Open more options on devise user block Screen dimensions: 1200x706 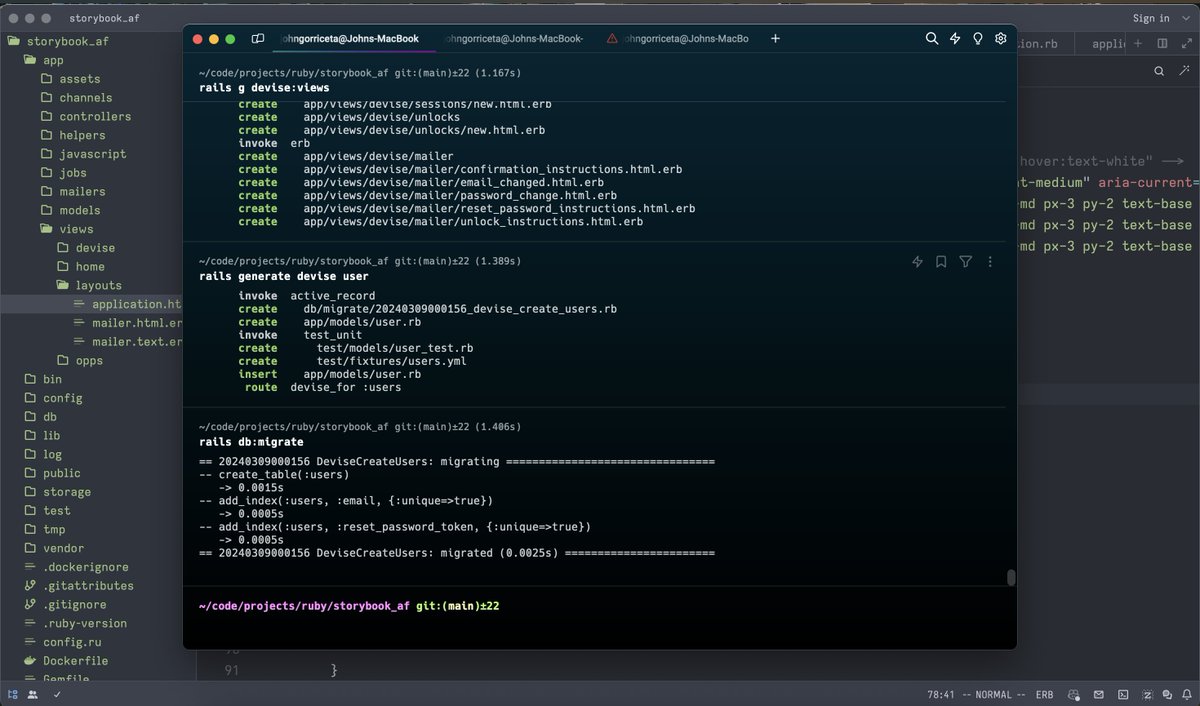[990, 262]
